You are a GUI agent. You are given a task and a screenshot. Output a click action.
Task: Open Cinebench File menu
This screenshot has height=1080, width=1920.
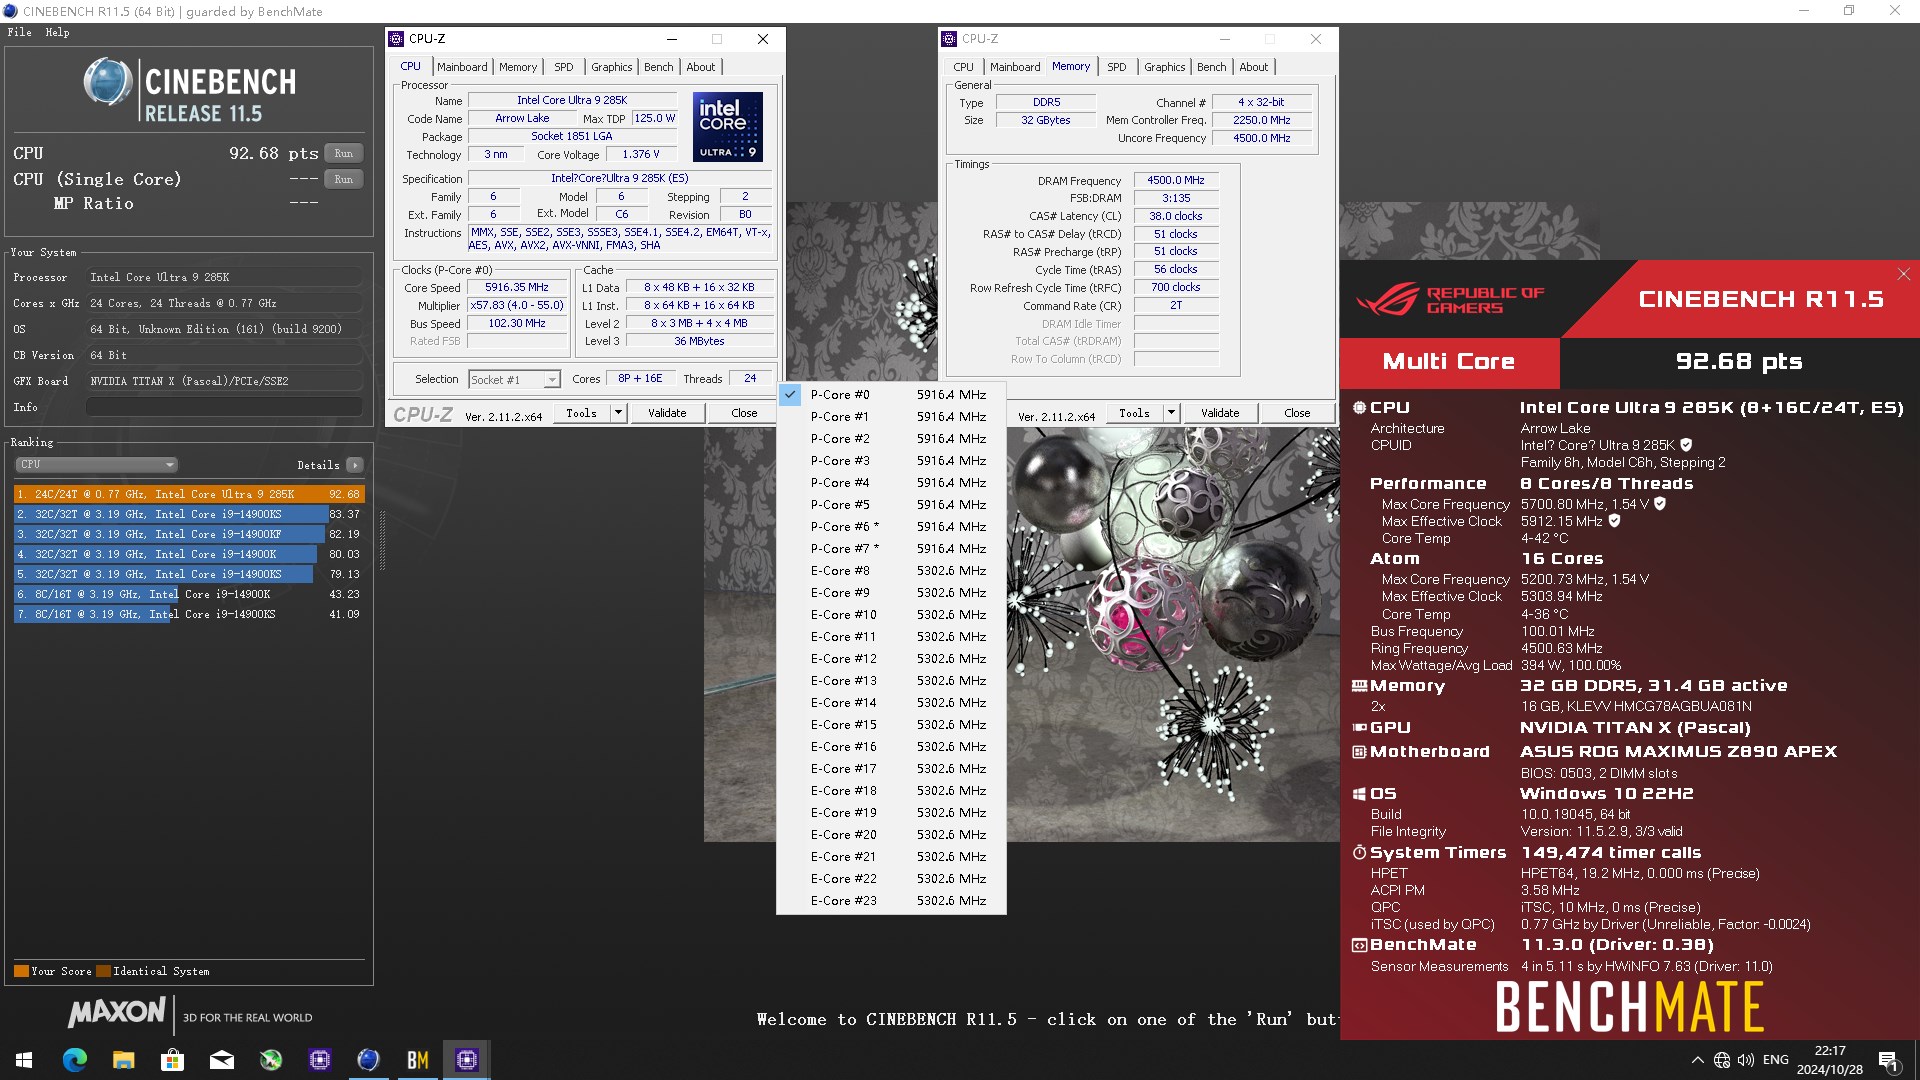tap(19, 32)
